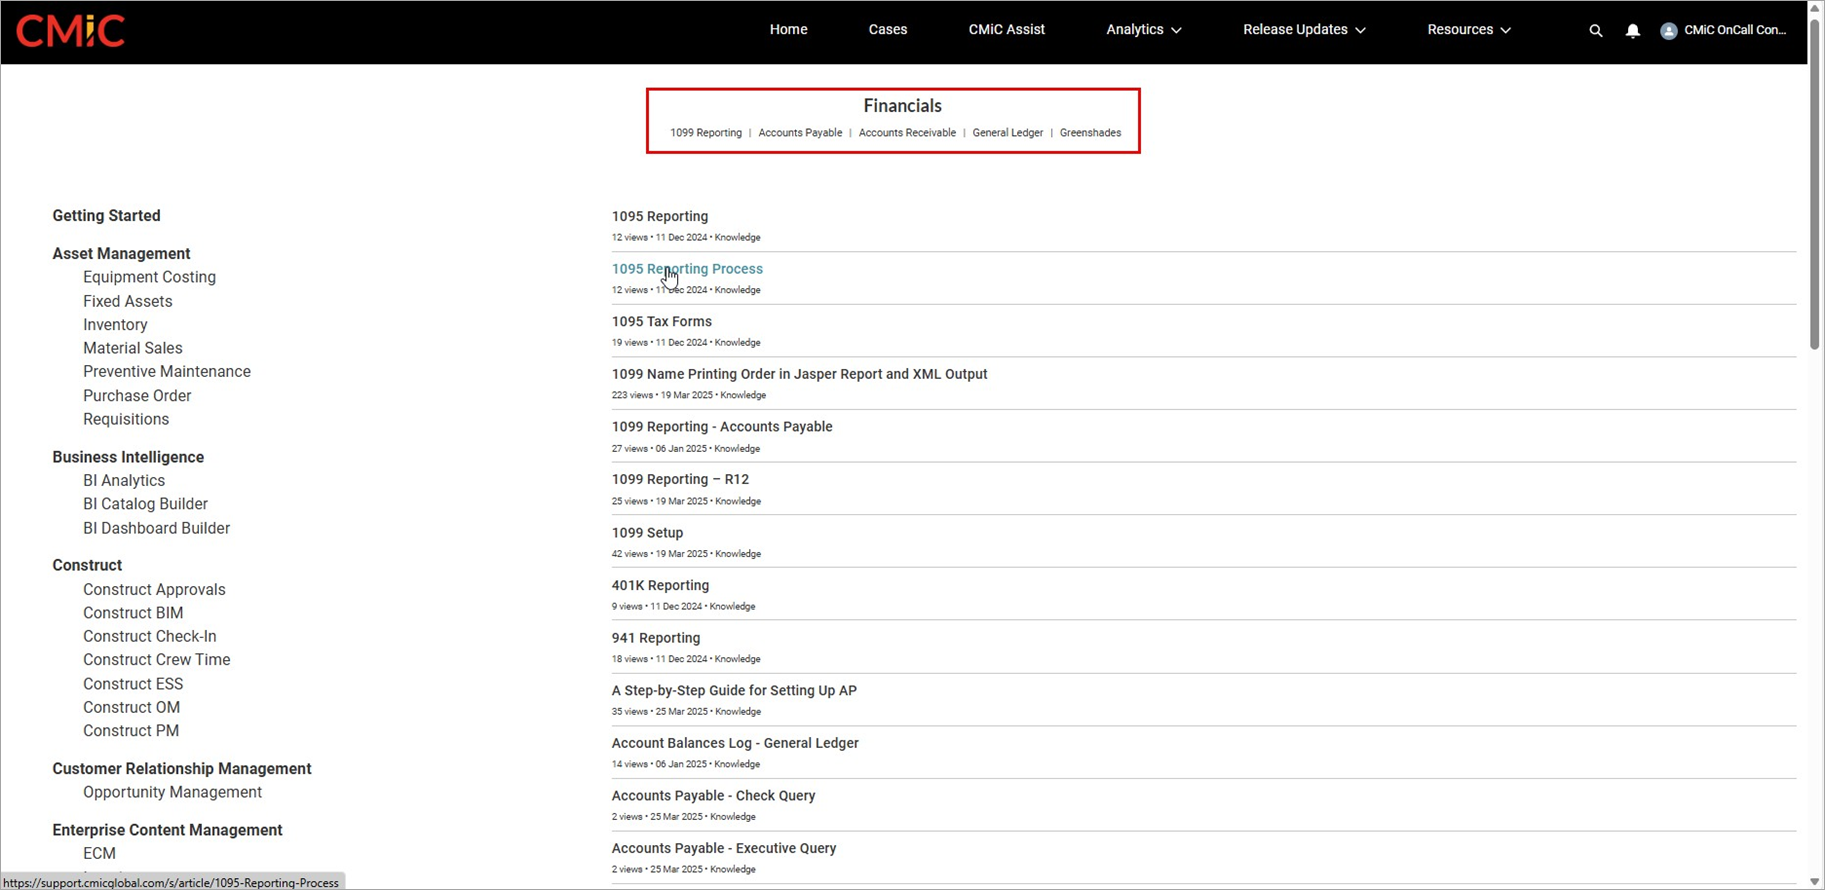The height and width of the screenshot is (890, 1825).
Task: Open Account Balances Log - General Ledger article
Action: (x=735, y=743)
